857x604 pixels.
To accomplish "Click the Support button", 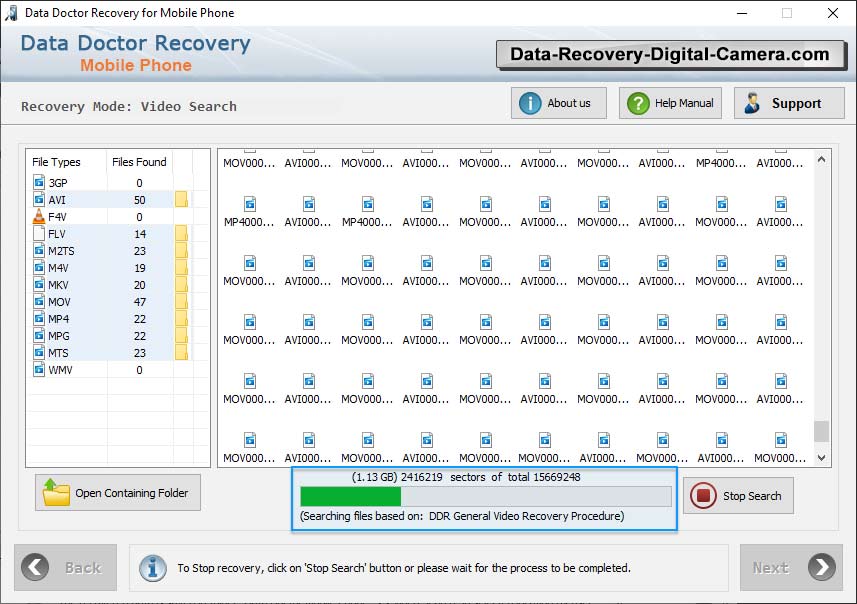I will pyautogui.click(x=789, y=103).
